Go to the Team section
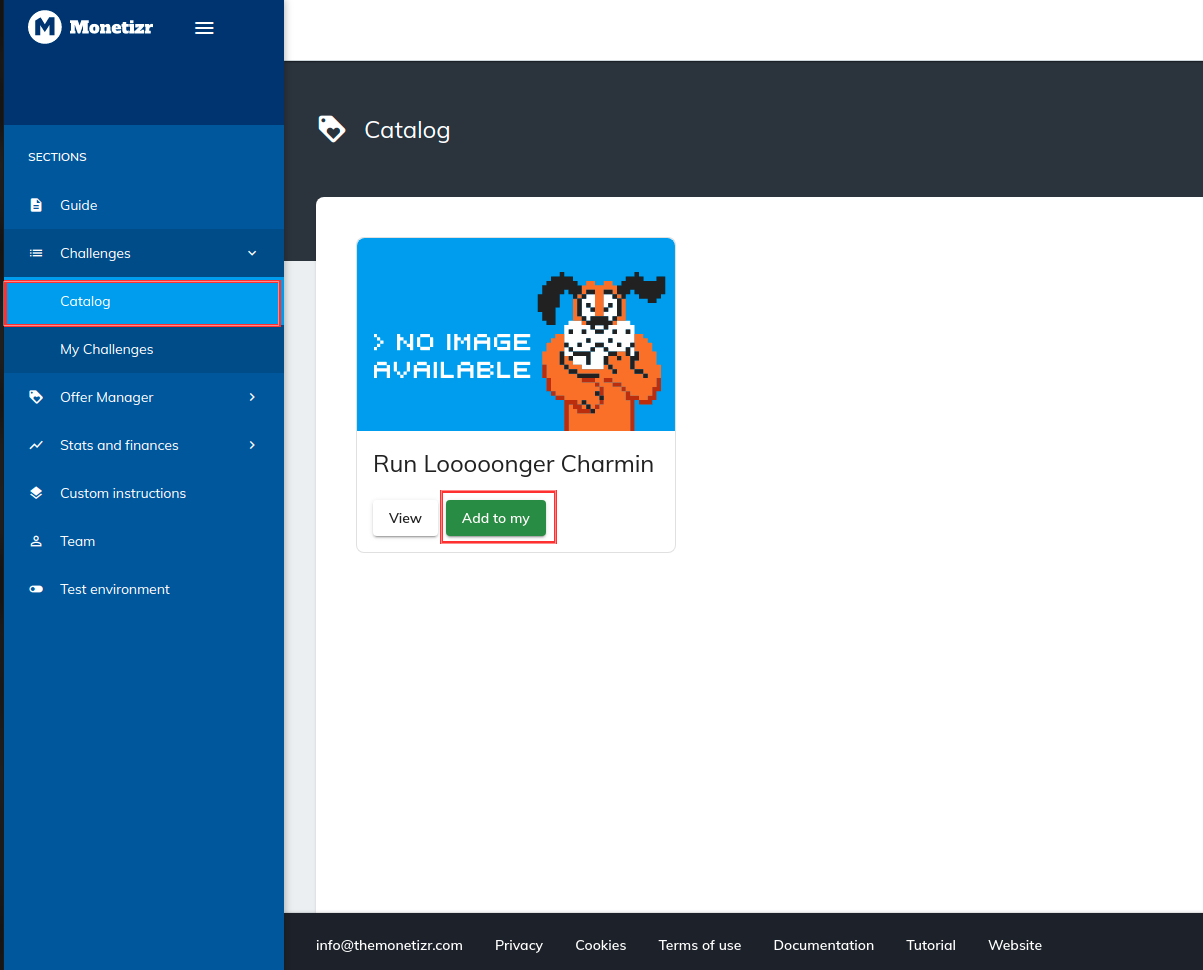1203x970 pixels. (144, 541)
